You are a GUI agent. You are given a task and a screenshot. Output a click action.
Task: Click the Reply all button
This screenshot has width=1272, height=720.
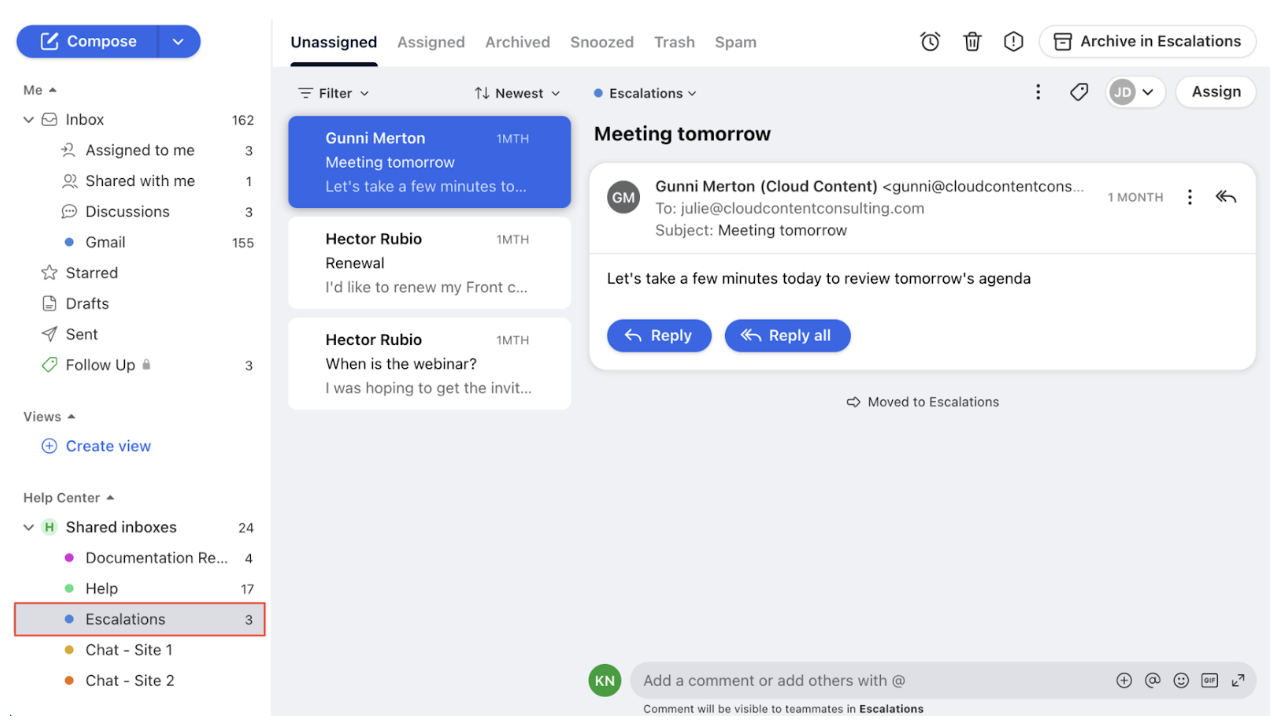click(x=787, y=336)
